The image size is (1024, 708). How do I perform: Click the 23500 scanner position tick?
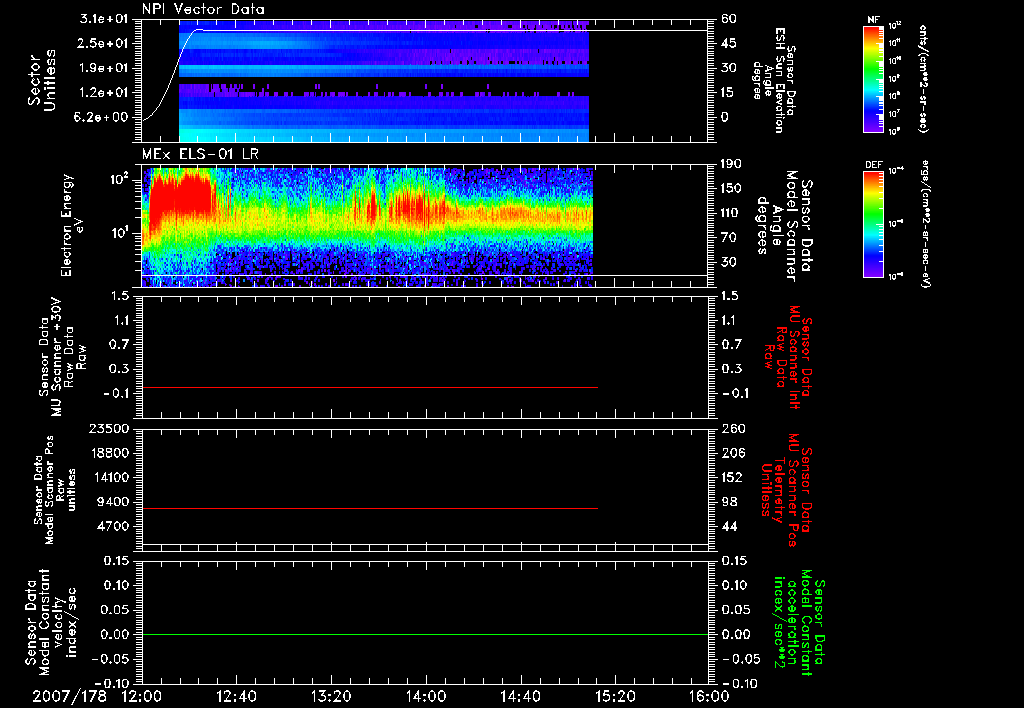click(108, 429)
